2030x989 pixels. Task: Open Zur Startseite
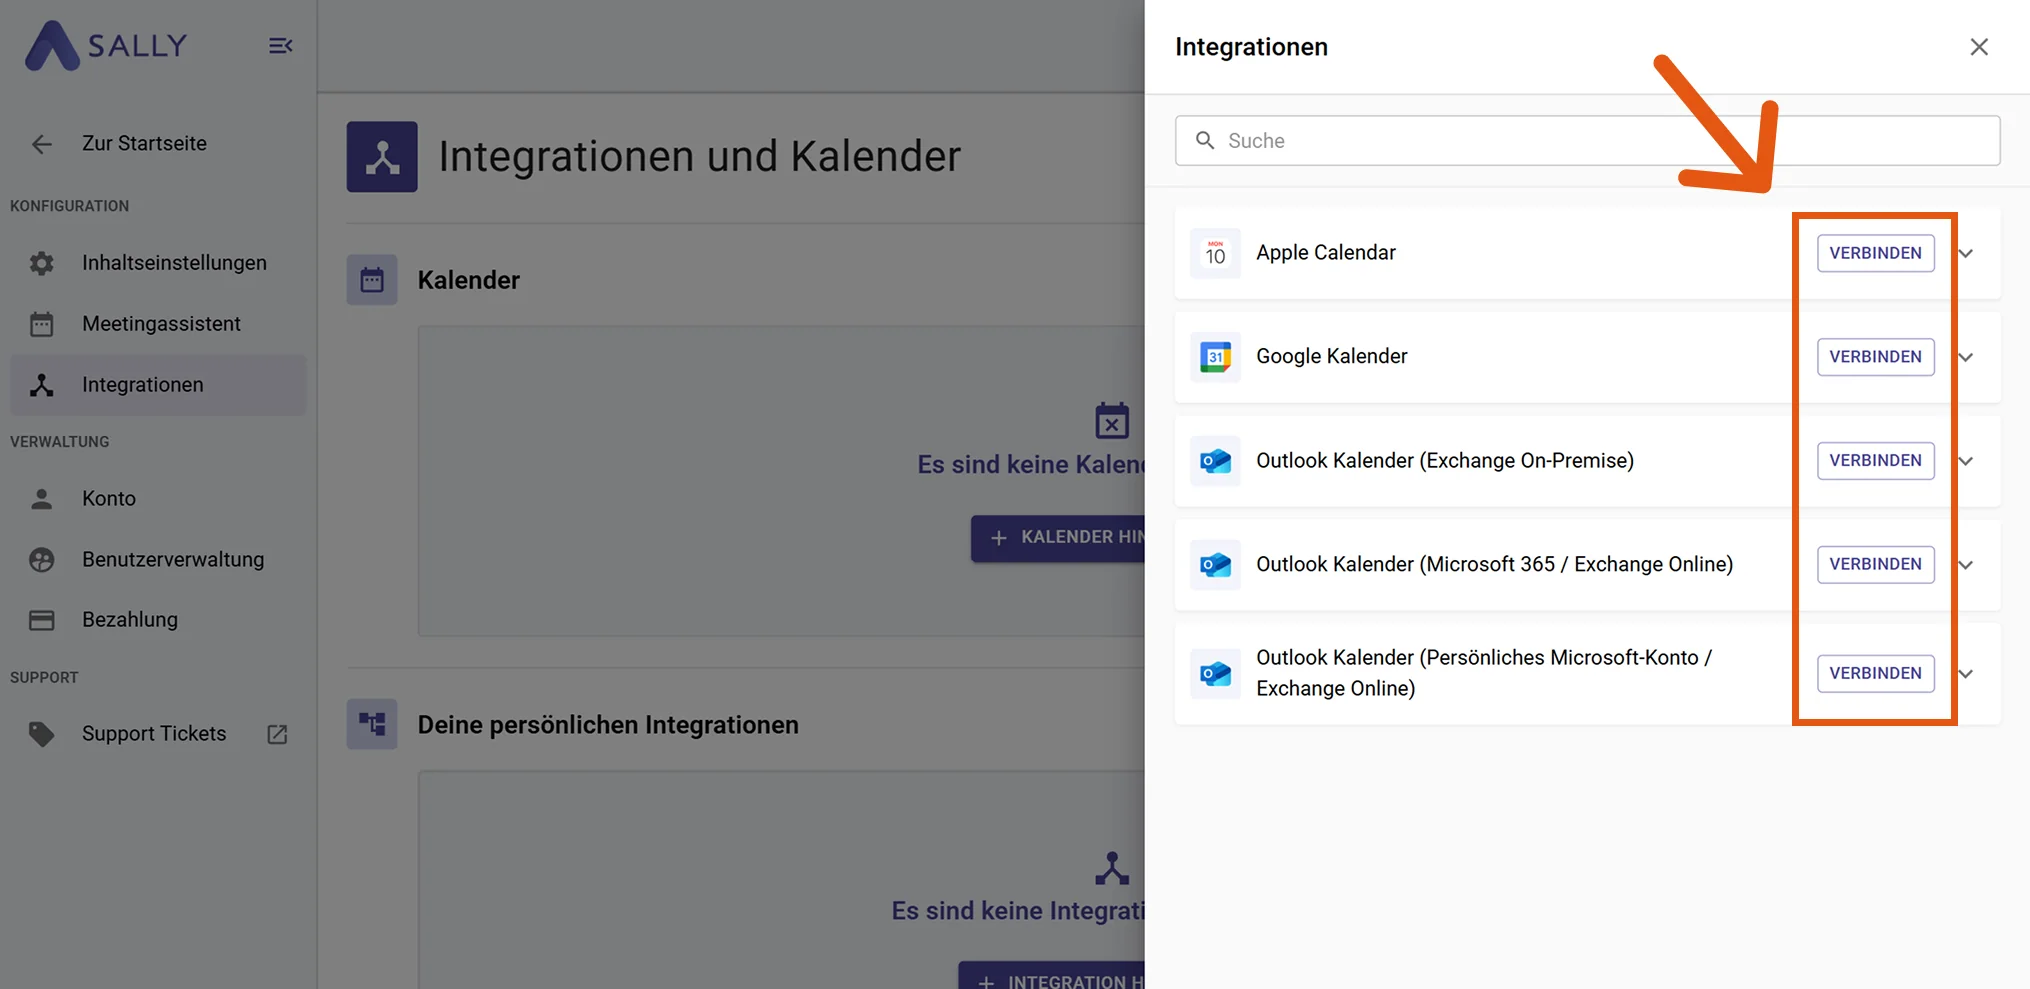pyautogui.click(x=144, y=144)
